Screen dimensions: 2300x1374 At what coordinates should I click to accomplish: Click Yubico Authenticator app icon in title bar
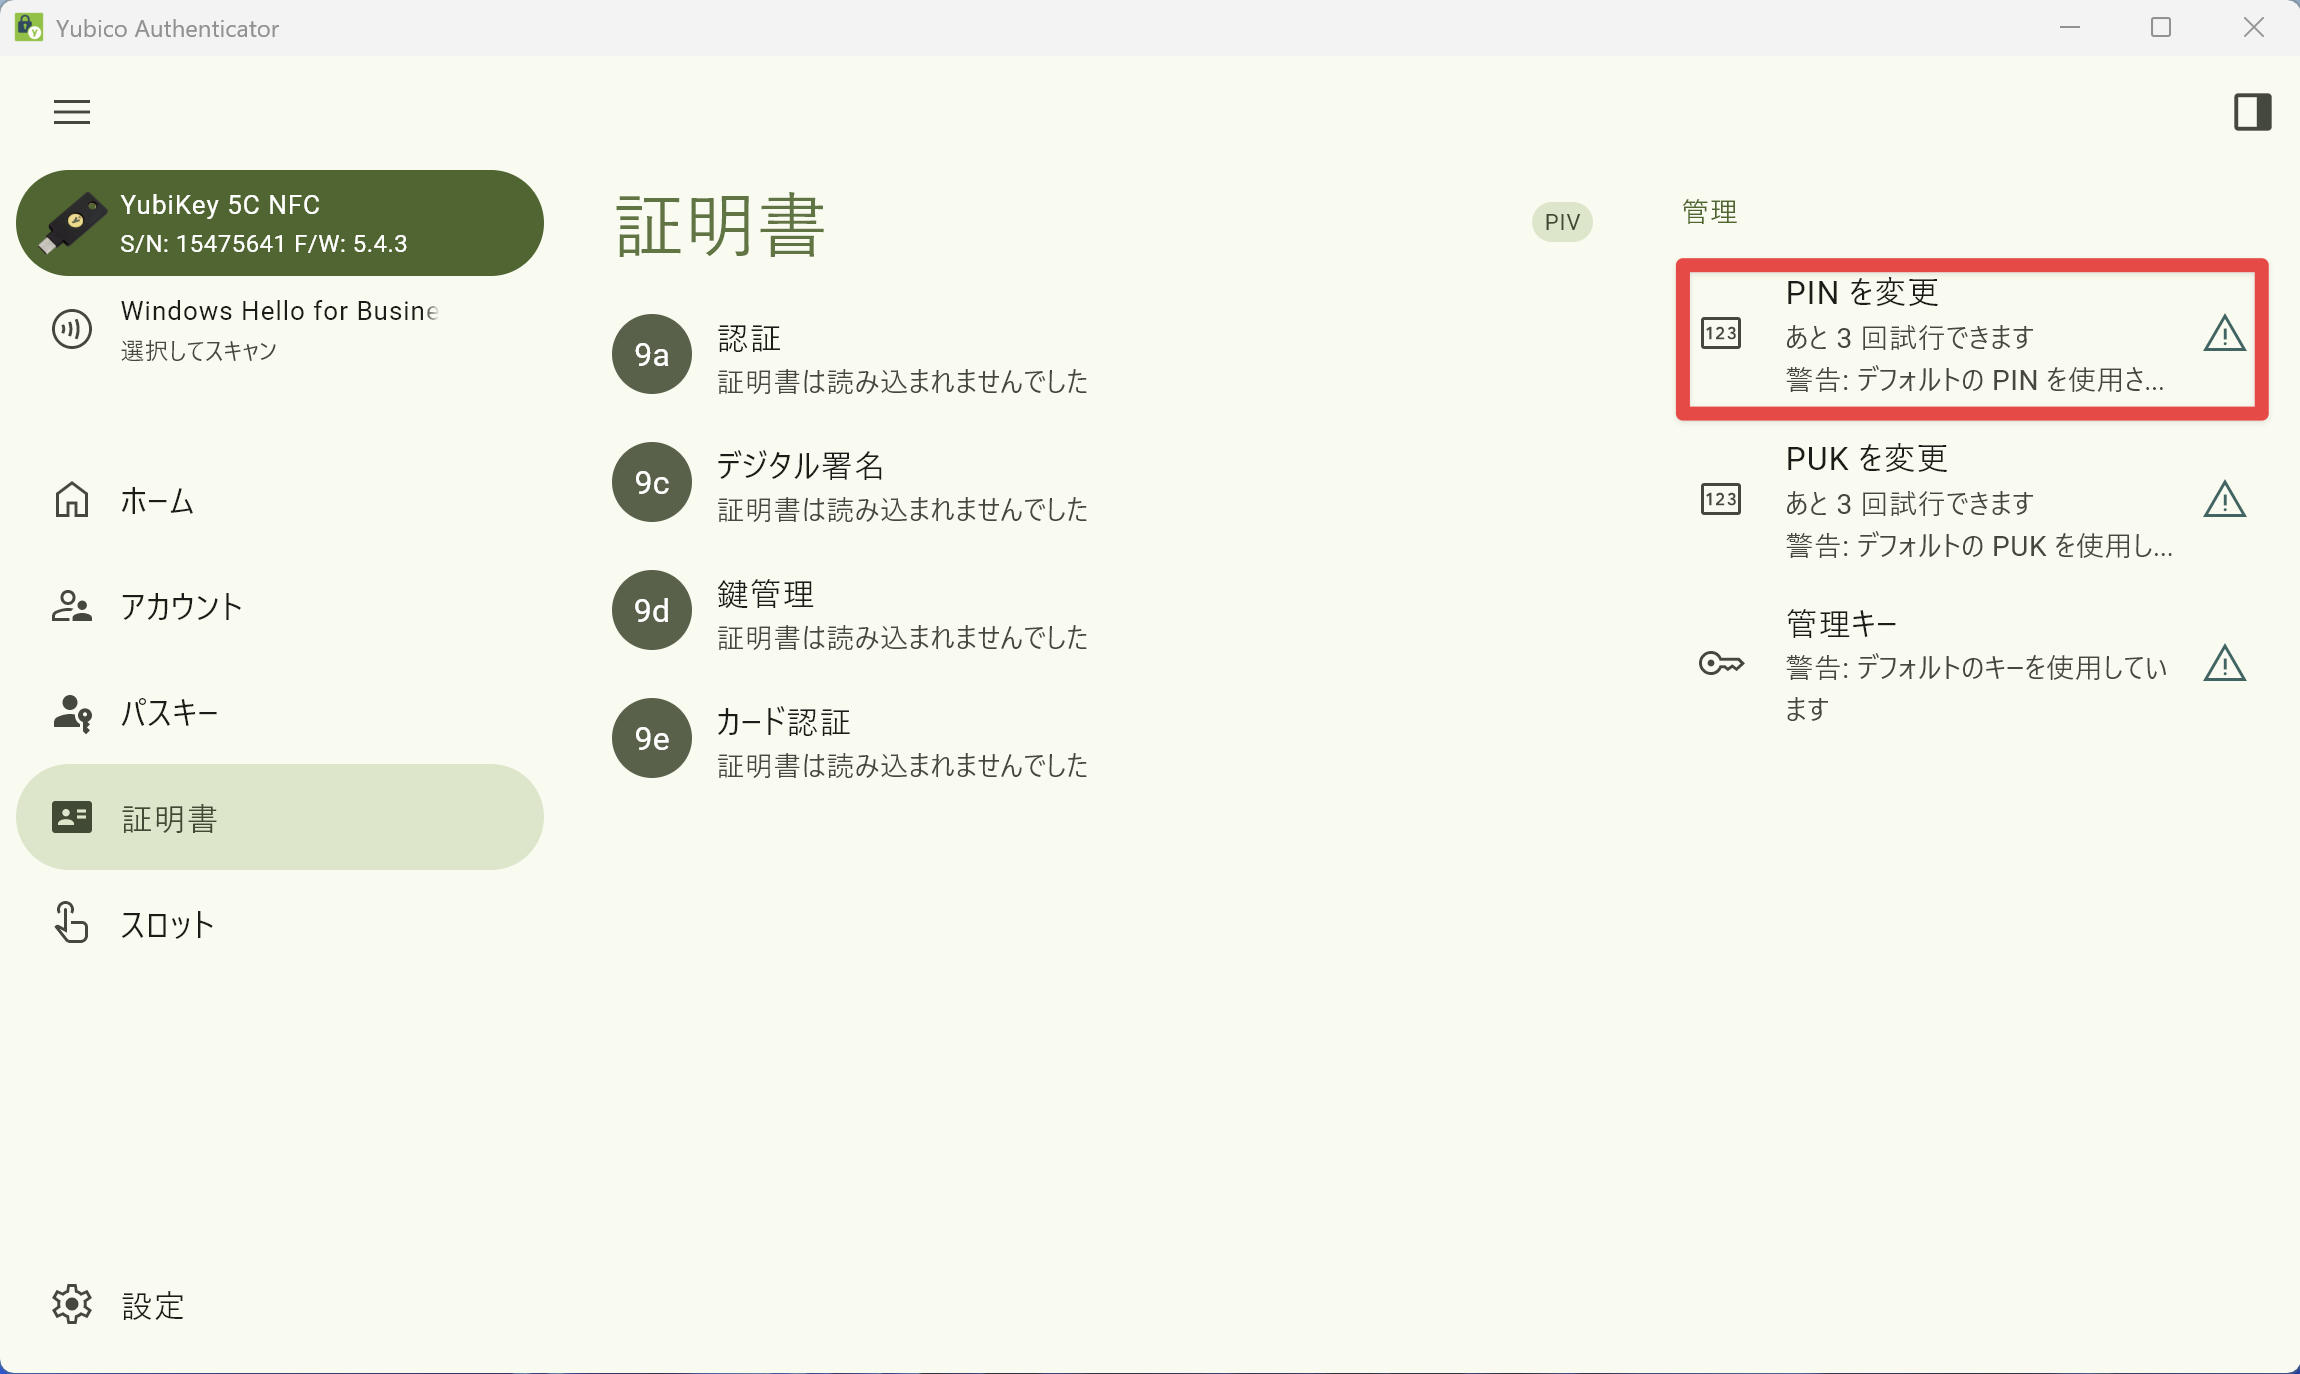click(28, 27)
